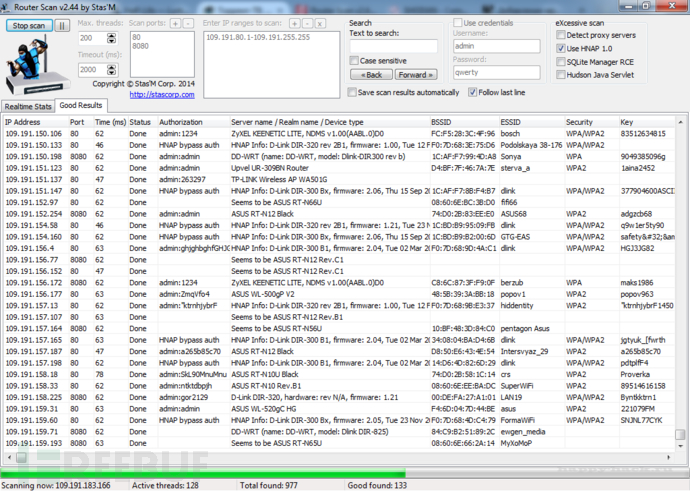Sort by the Port column header
Image resolution: width=690 pixels, height=491 pixels.
pyautogui.click(x=81, y=122)
